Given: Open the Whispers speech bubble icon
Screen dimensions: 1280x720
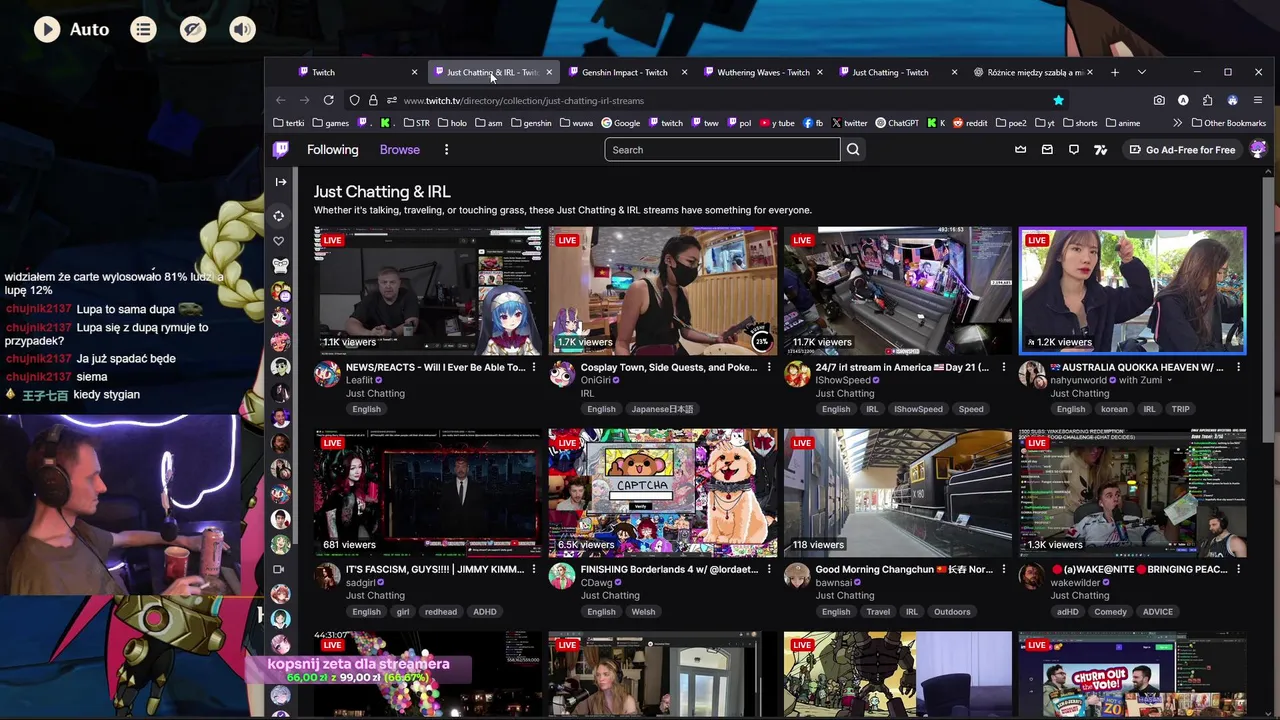Looking at the screenshot, I should click(1074, 150).
